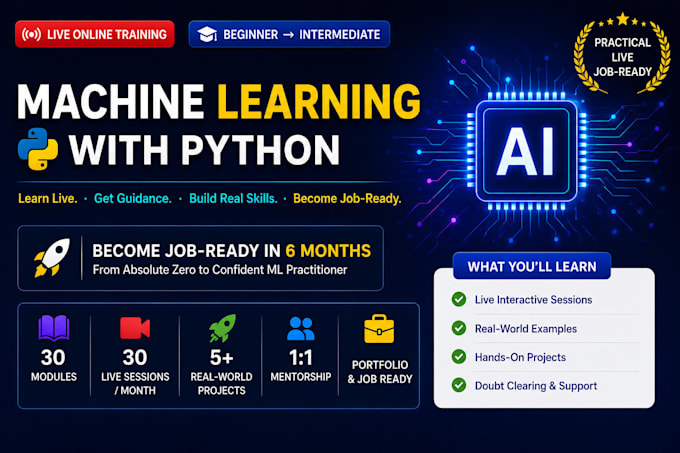The image size is (680, 453).
Task: Click "From Absolute Zero to Confident ML Practitioner"
Action: click(x=220, y=270)
